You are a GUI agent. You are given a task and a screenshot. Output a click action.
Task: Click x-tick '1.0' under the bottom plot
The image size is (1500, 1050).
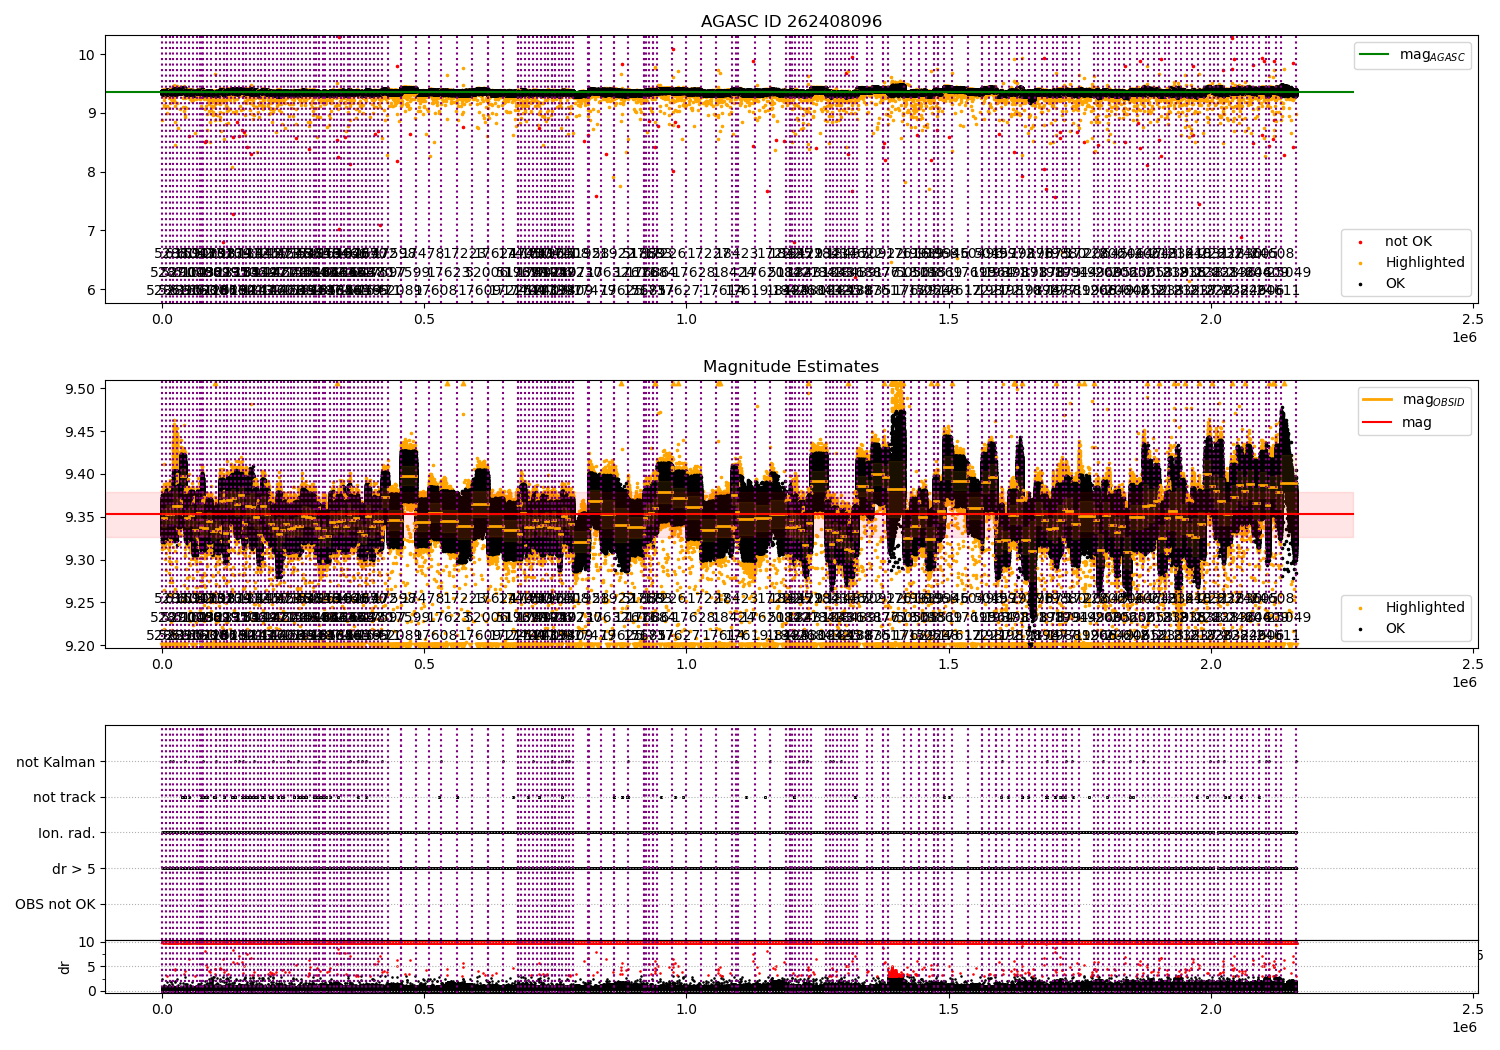[686, 1010]
